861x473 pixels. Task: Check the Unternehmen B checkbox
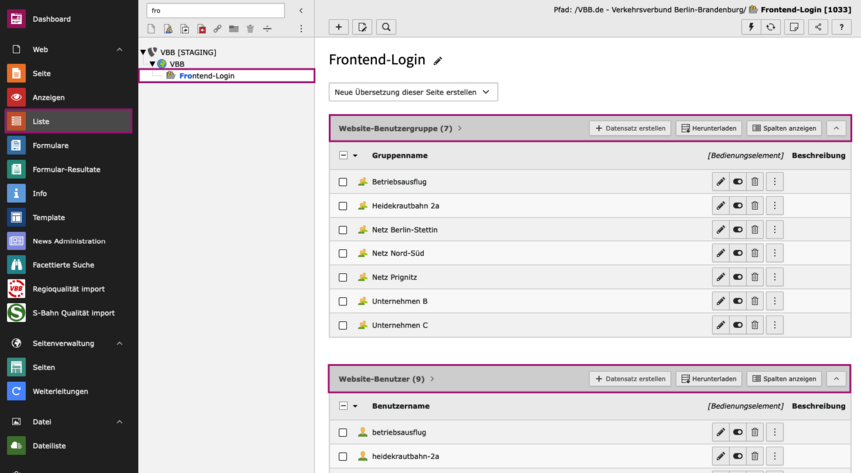point(343,302)
